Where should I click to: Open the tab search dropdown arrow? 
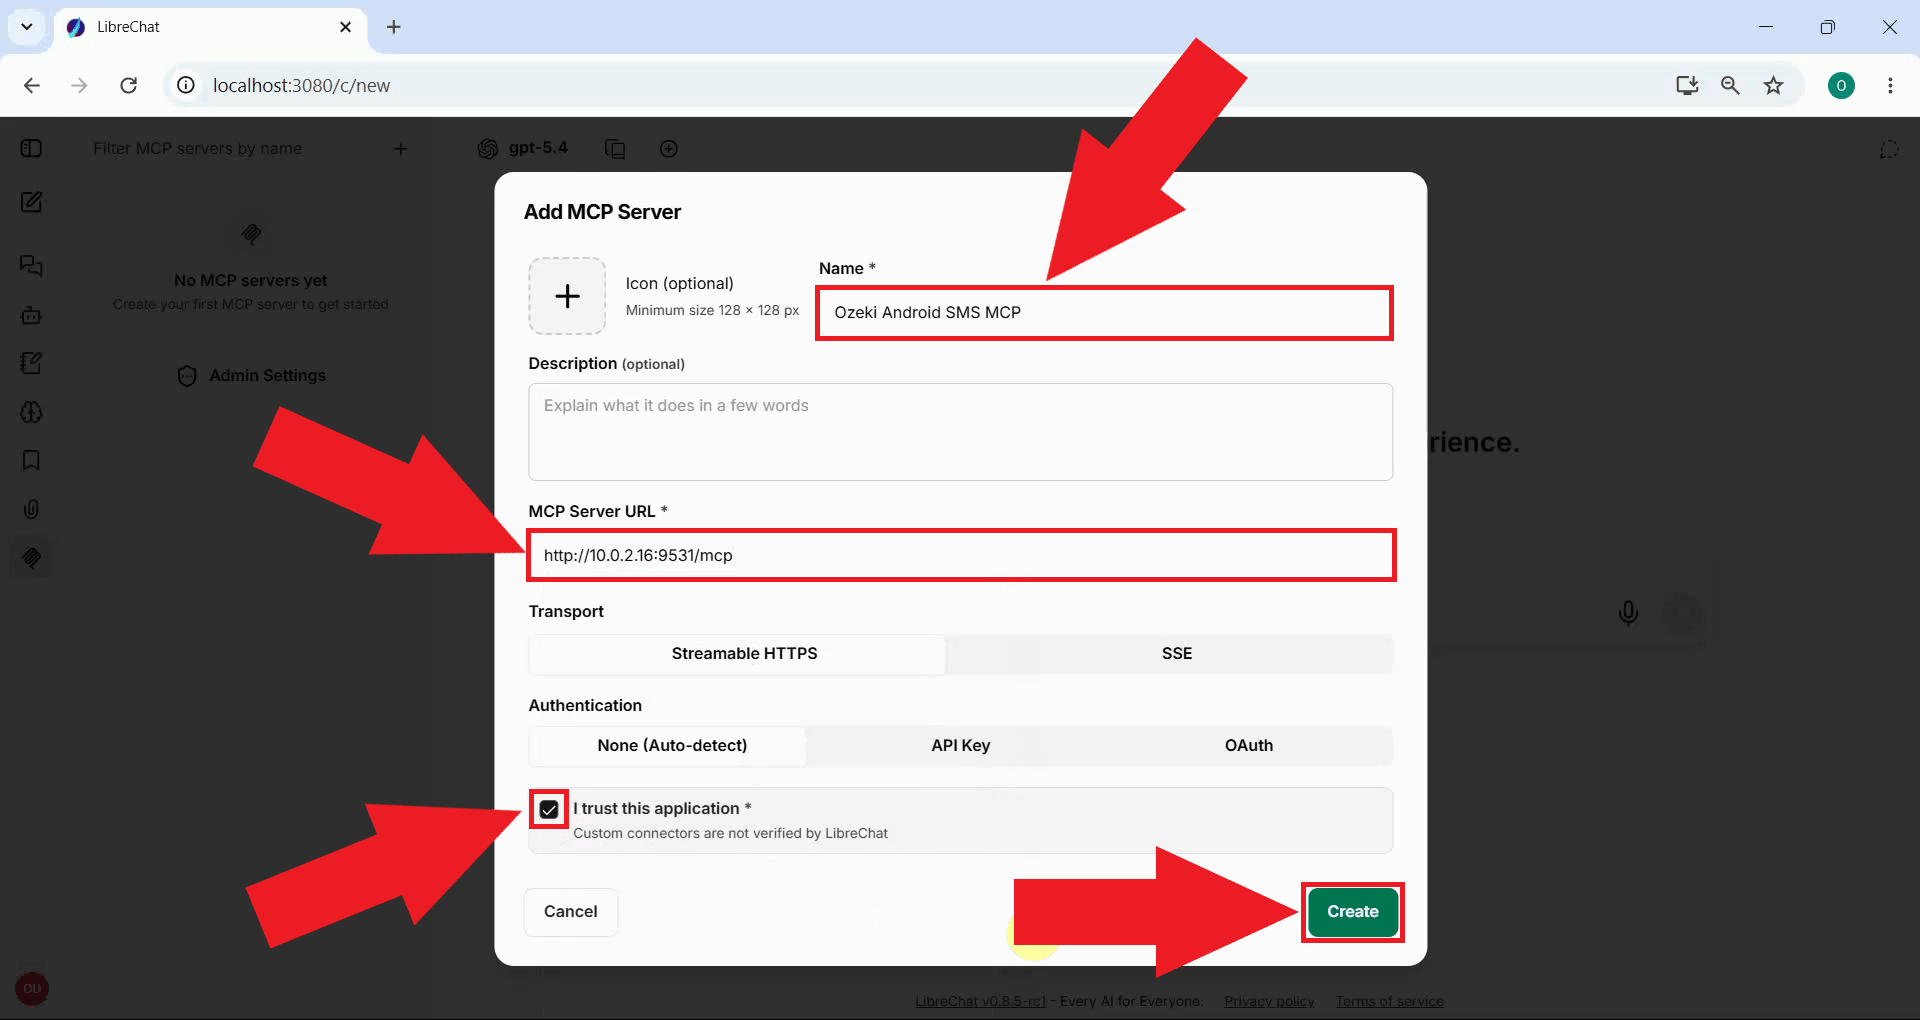tap(26, 27)
